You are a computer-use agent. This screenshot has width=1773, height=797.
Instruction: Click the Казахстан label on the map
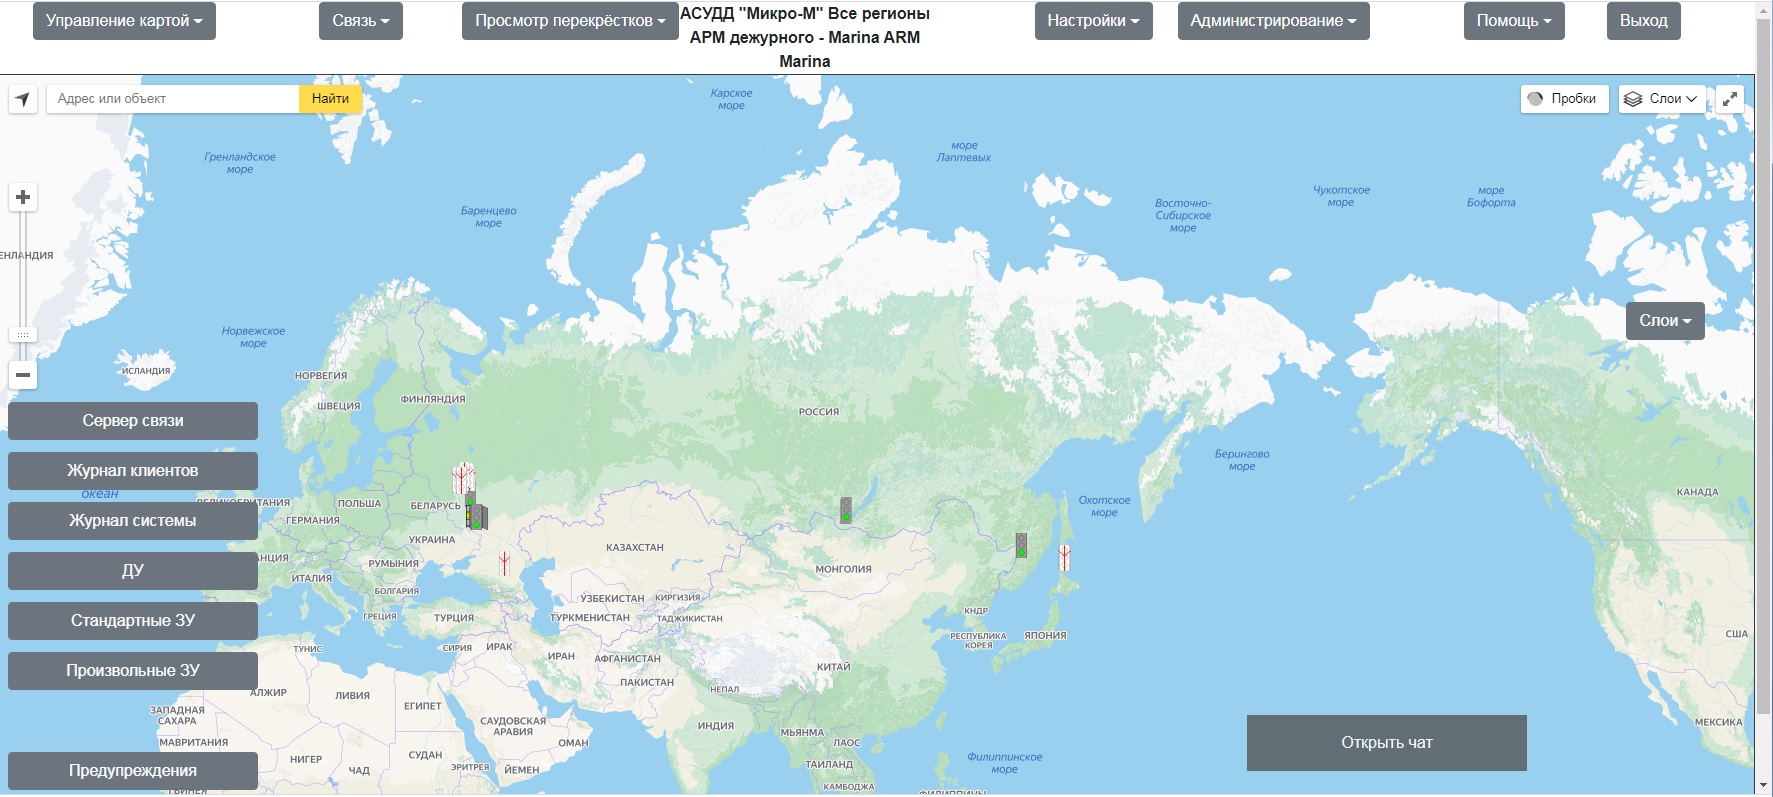(635, 548)
